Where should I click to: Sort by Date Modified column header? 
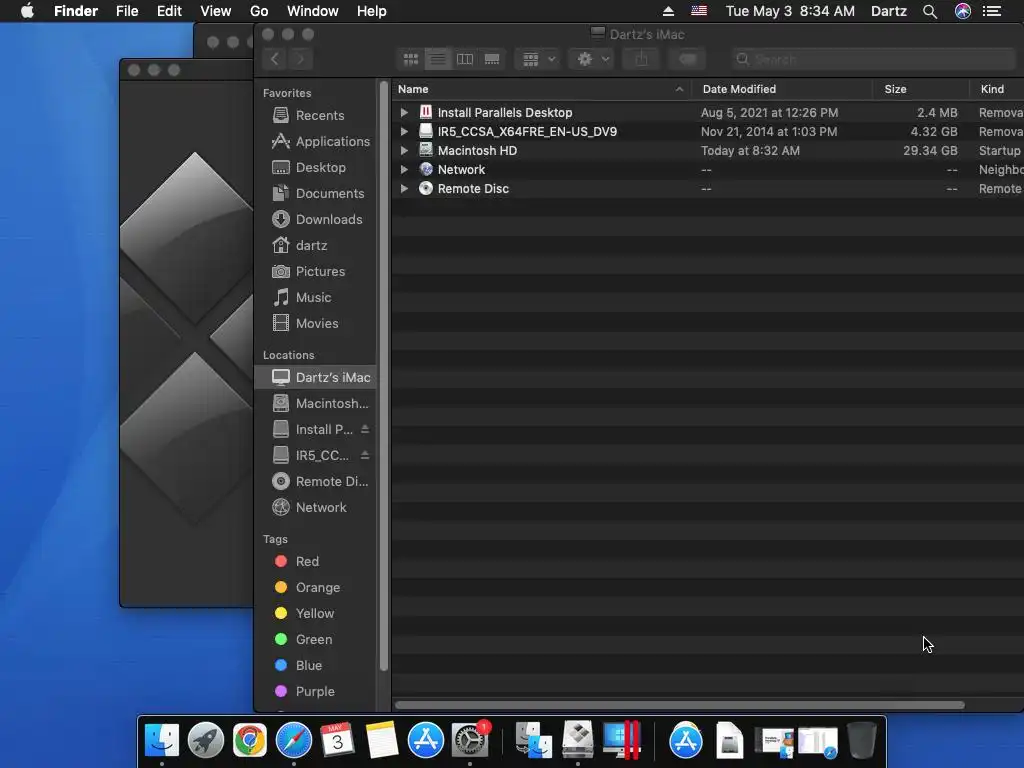click(782, 89)
